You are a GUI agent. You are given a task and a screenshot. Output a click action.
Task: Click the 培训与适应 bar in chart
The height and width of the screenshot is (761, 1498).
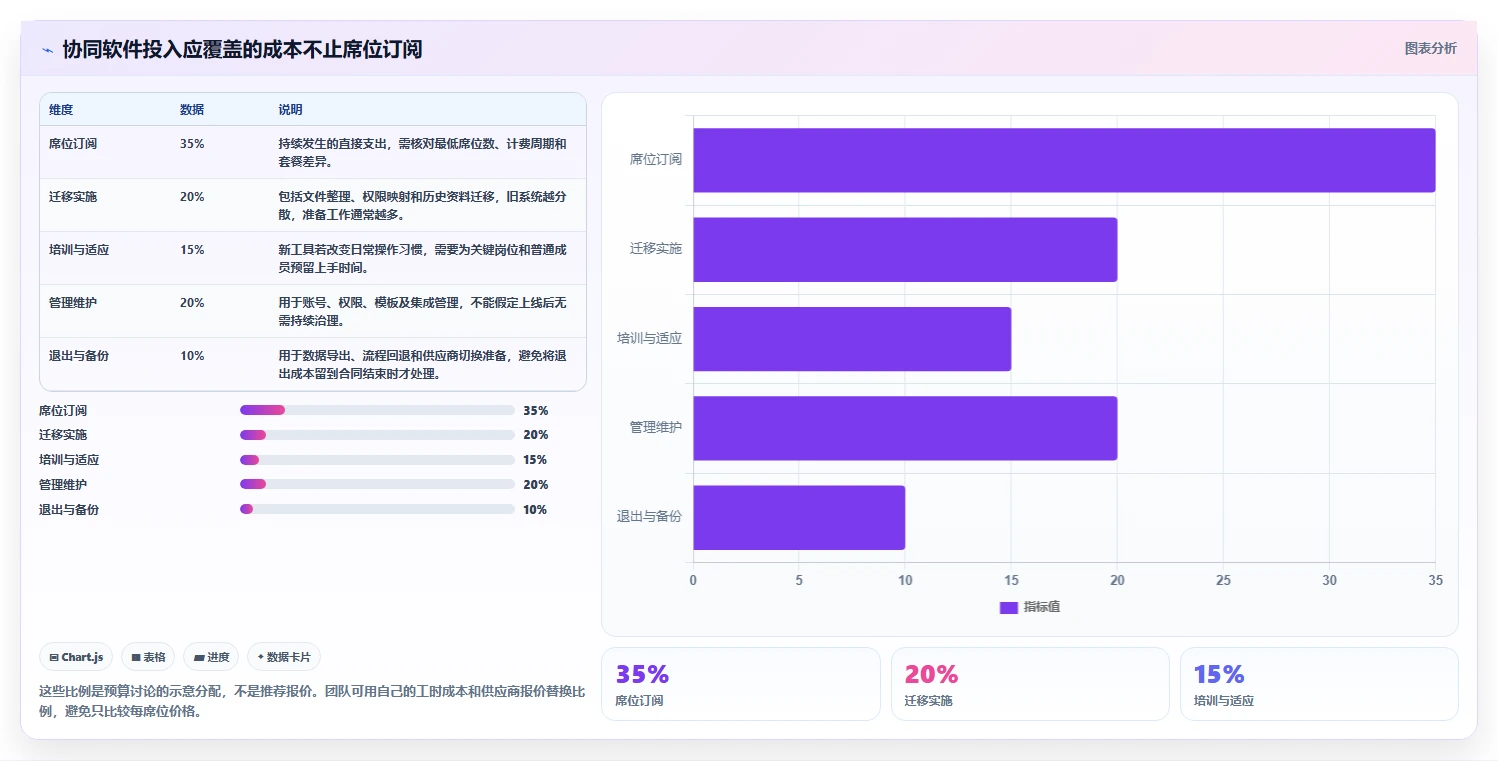click(x=852, y=339)
